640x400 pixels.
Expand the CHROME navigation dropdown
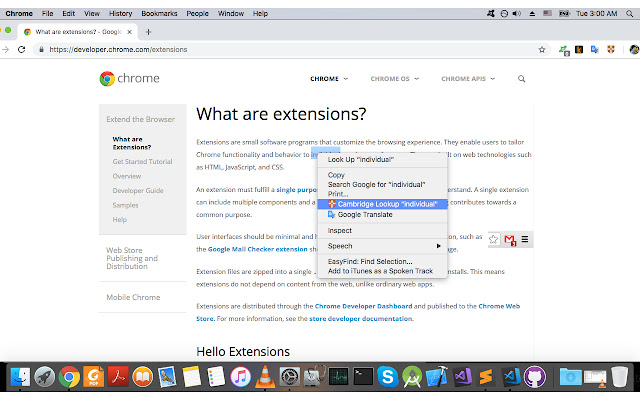tap(329, 78)
